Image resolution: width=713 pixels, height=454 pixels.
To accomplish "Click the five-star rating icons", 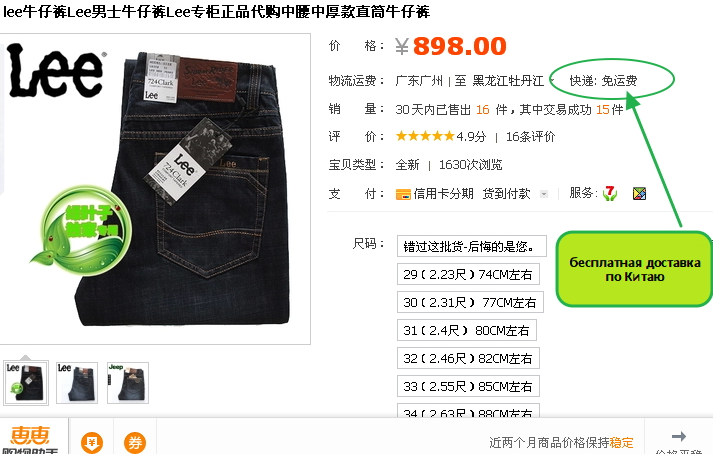I will pyautogui.click(x=425, y=136).
